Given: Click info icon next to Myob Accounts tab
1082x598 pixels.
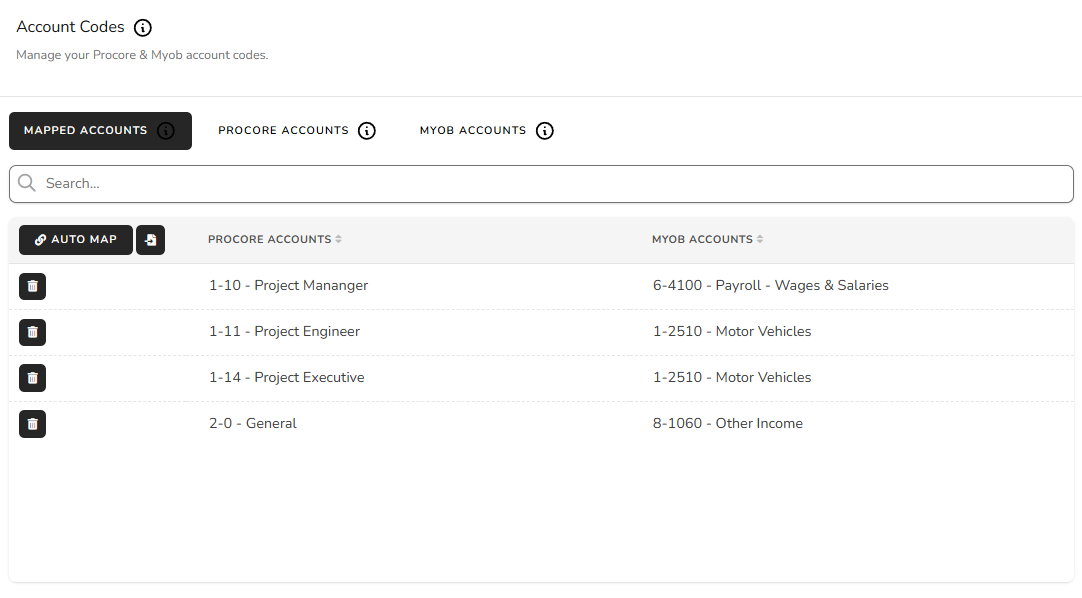Looking at the screenshot, I should (544, 130).
